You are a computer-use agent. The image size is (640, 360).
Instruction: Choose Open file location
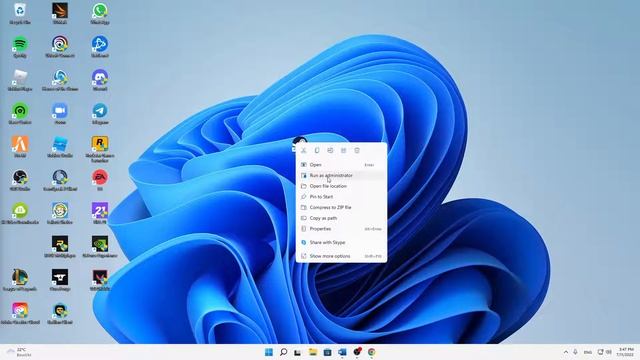pos(341,186)
